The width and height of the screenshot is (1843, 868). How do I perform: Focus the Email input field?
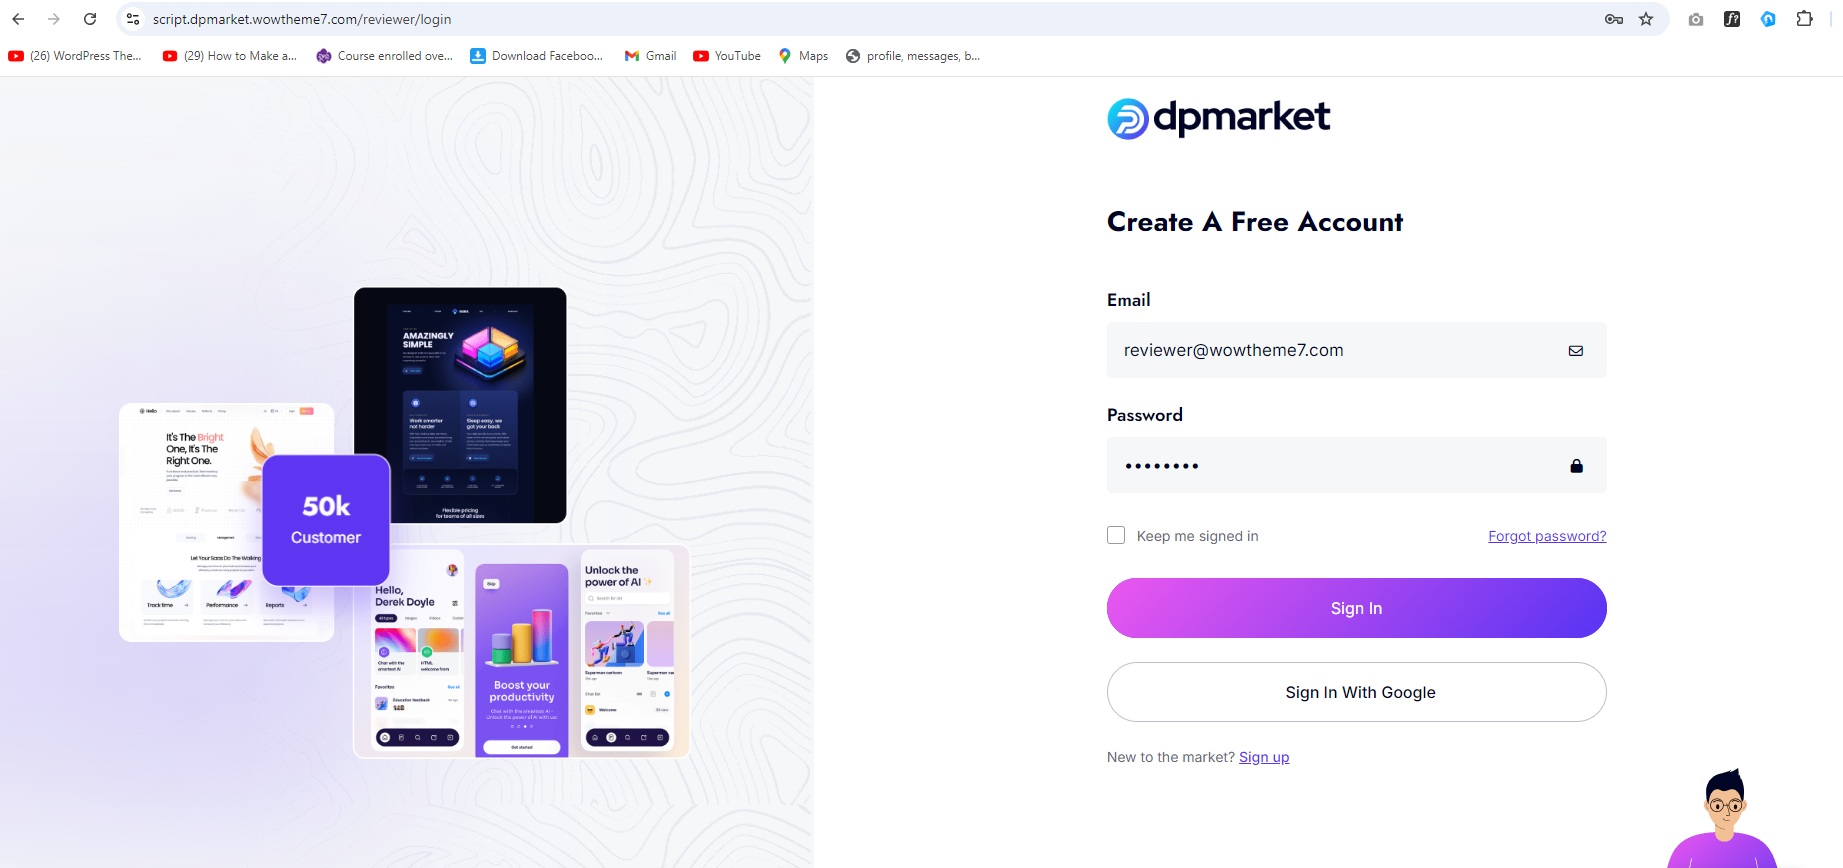tap(1356, 350)
